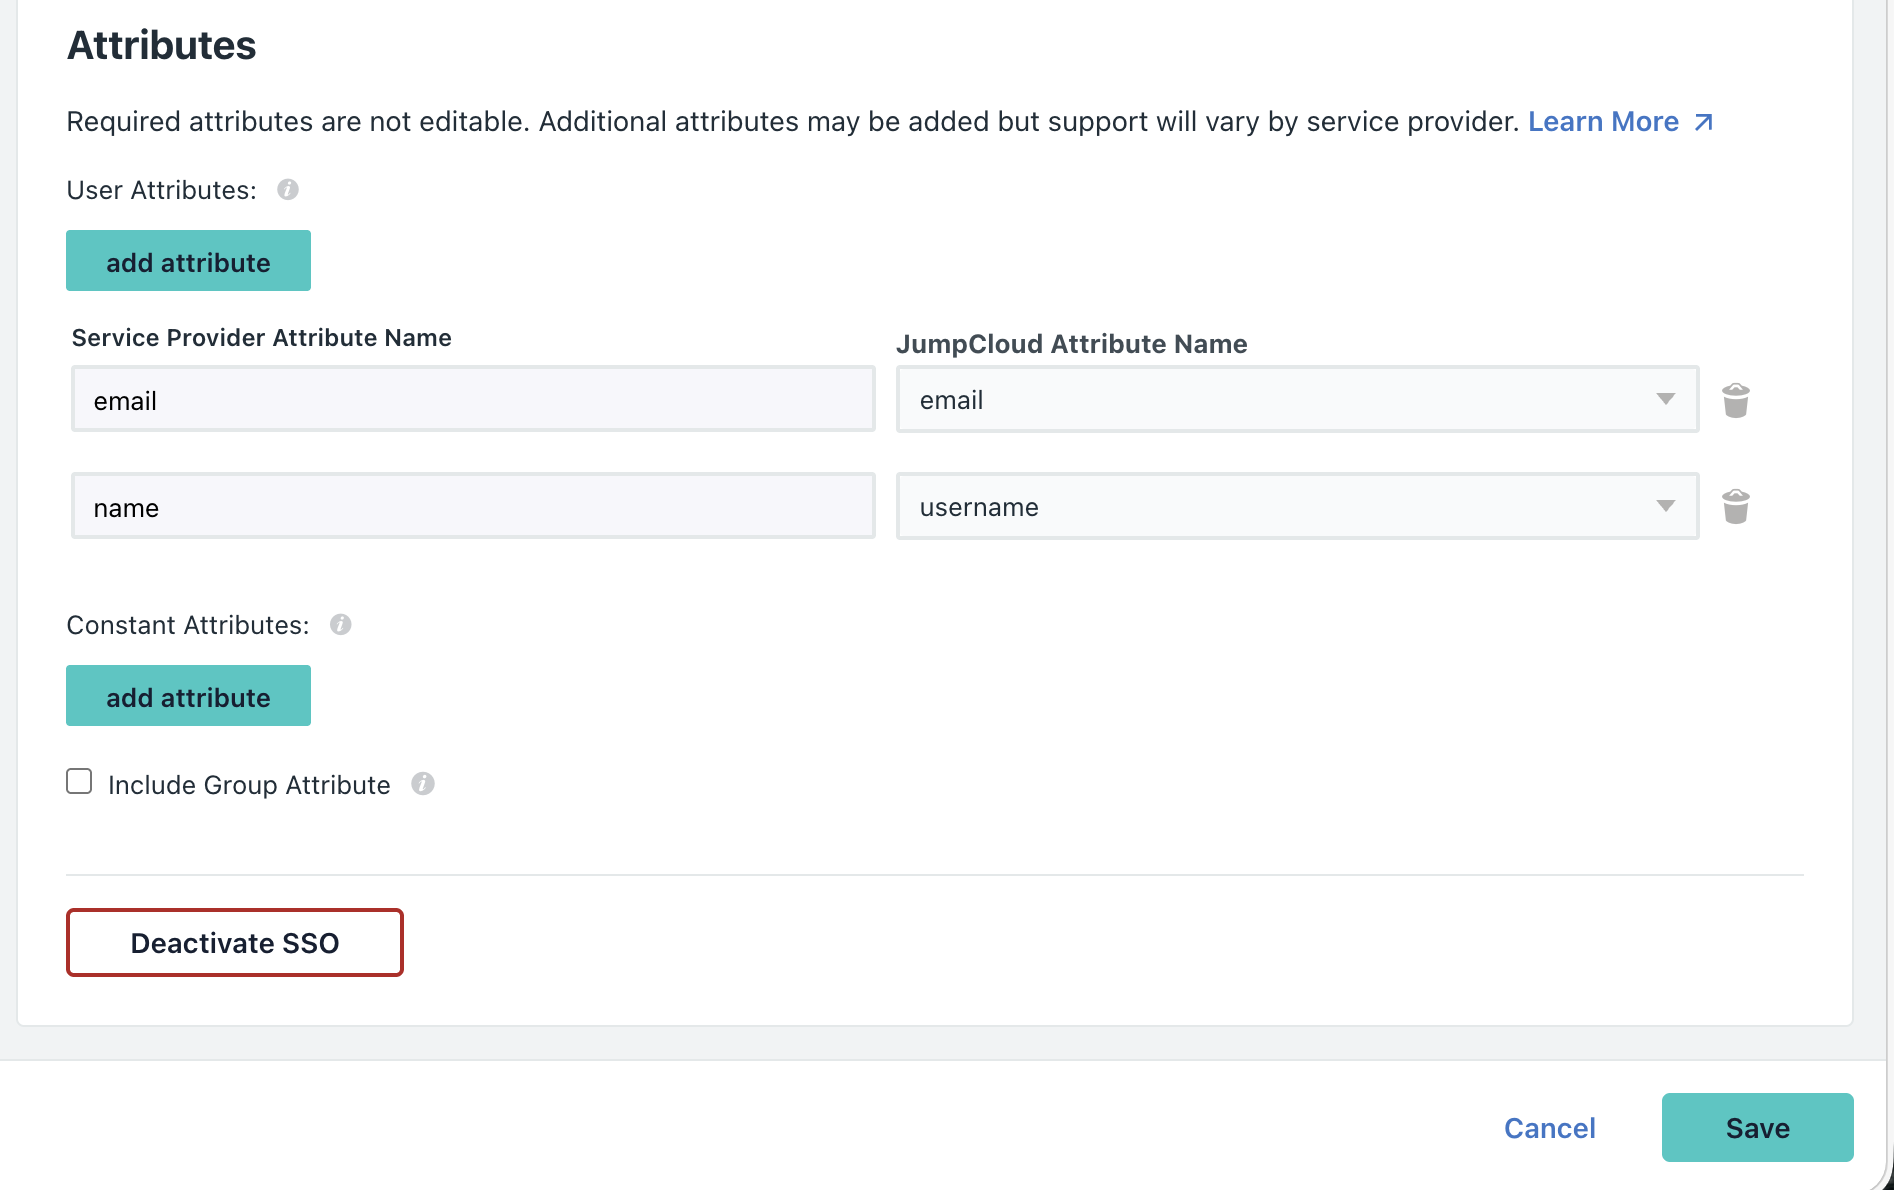Screen dimensions: 1894x1190
Task: Open the JumpCloud attribute dropdown set to email
Action: tap(1280, 400)
